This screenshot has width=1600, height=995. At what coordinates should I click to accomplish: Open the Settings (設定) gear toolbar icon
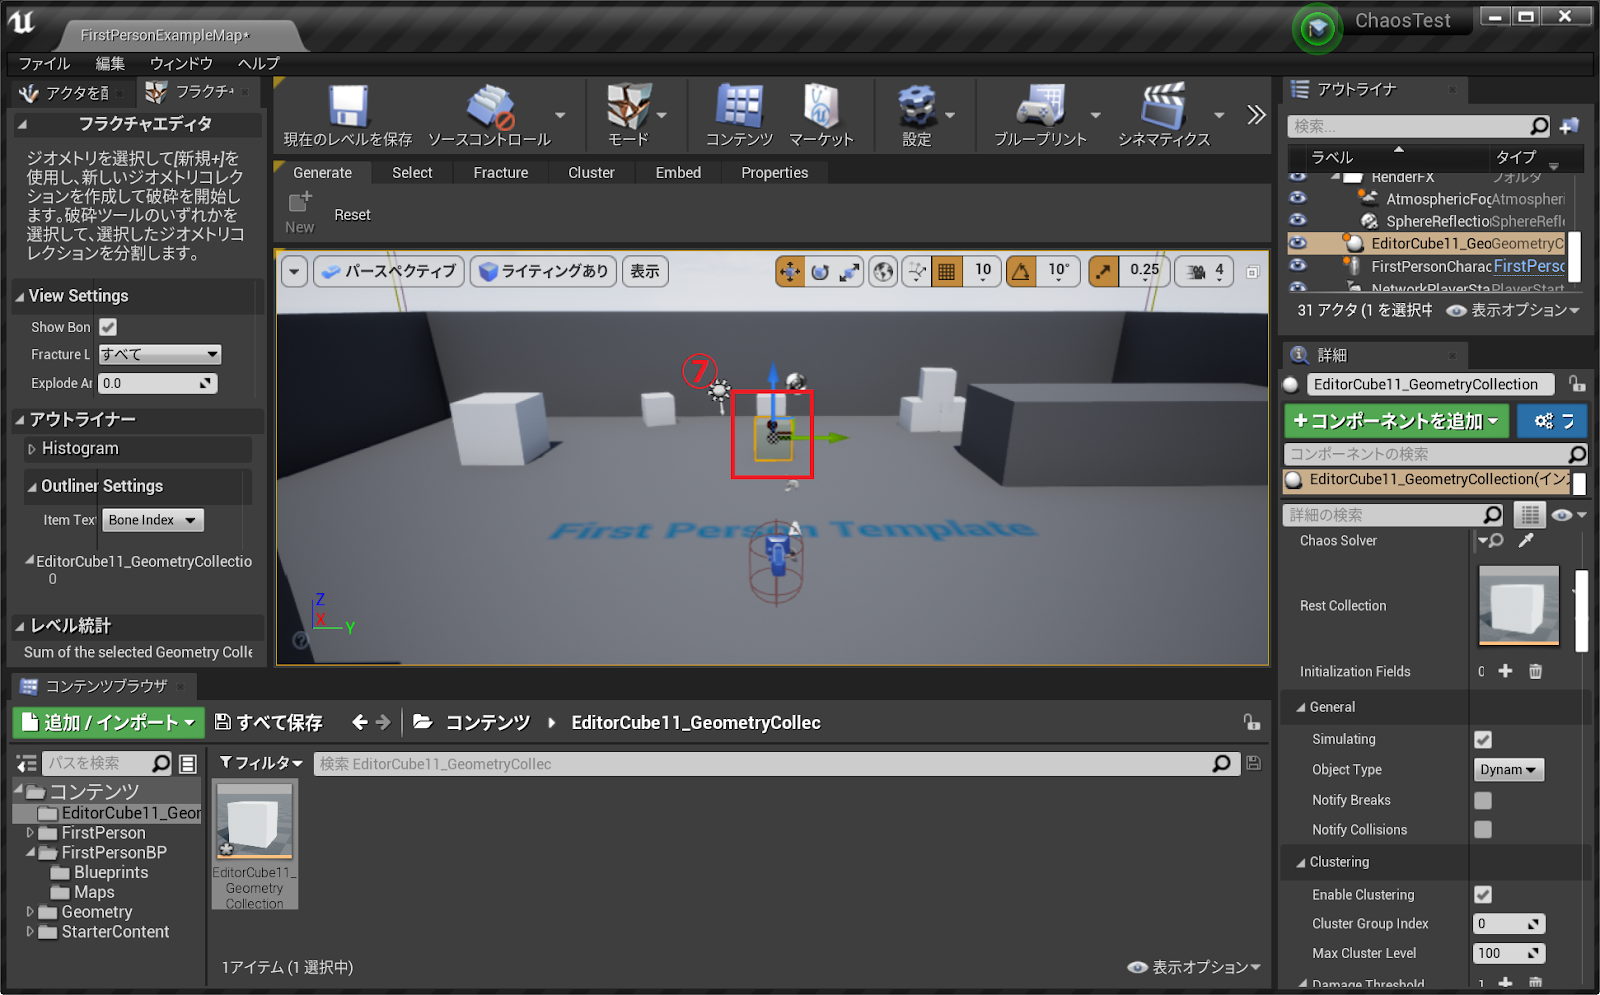[x=916, y=107]
